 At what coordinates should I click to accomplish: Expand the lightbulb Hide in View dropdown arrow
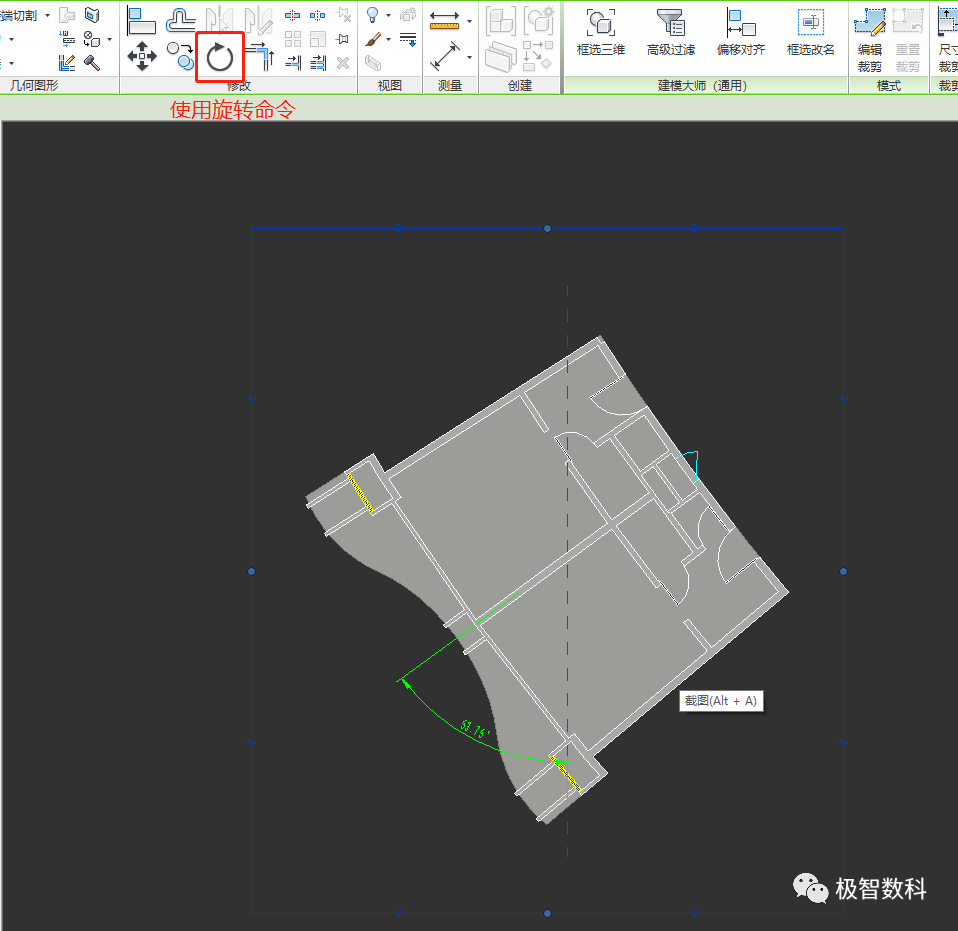pos(388,15)
